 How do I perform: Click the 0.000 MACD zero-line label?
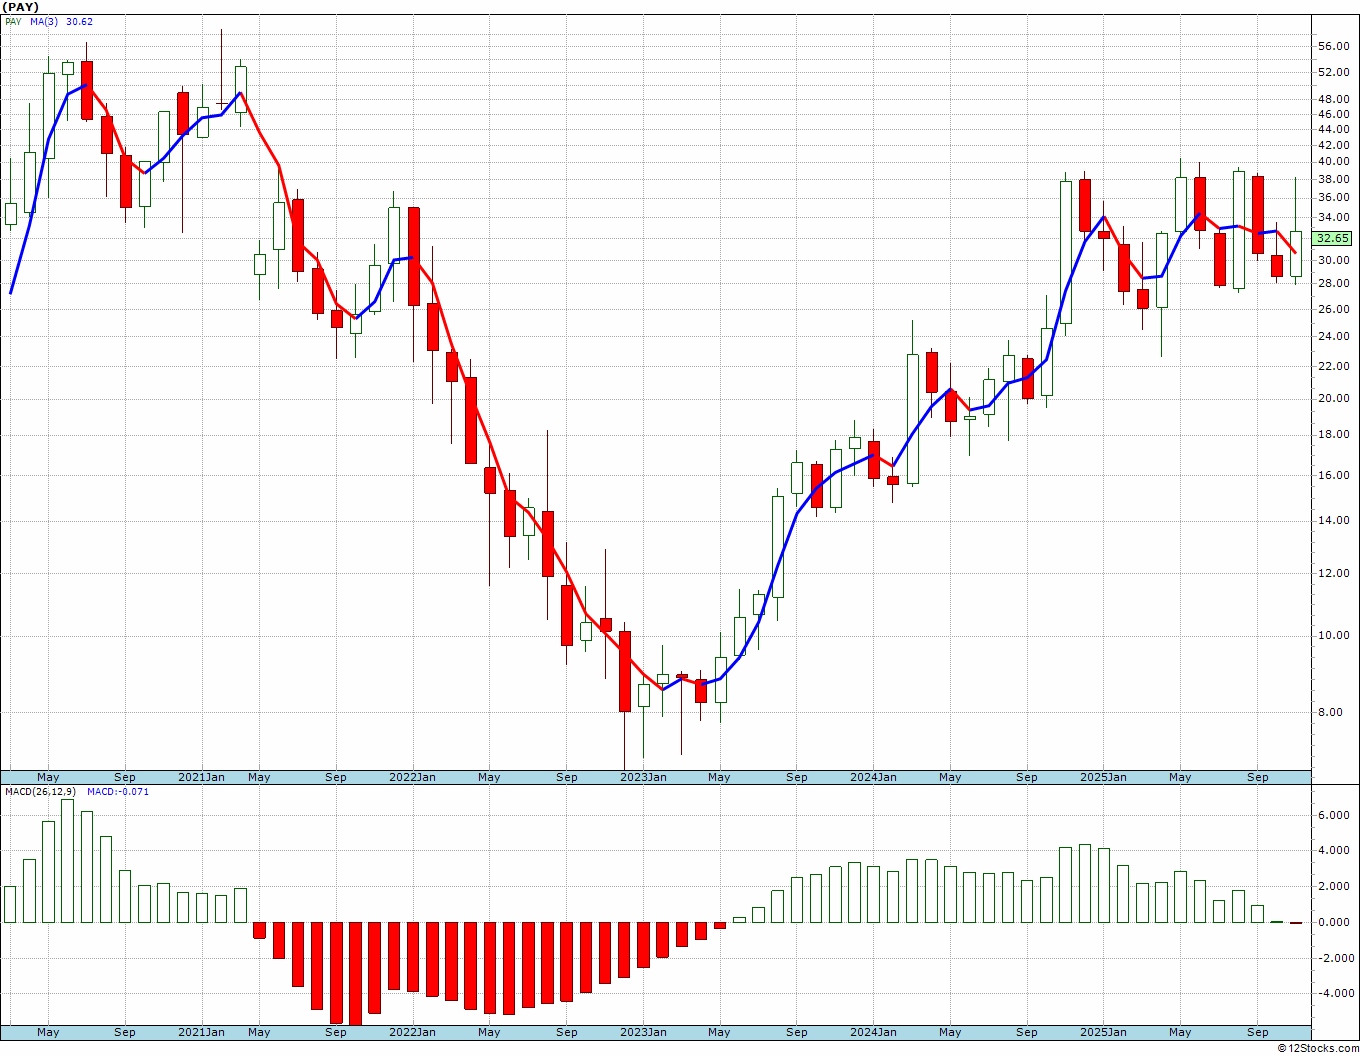point(1335,922)
